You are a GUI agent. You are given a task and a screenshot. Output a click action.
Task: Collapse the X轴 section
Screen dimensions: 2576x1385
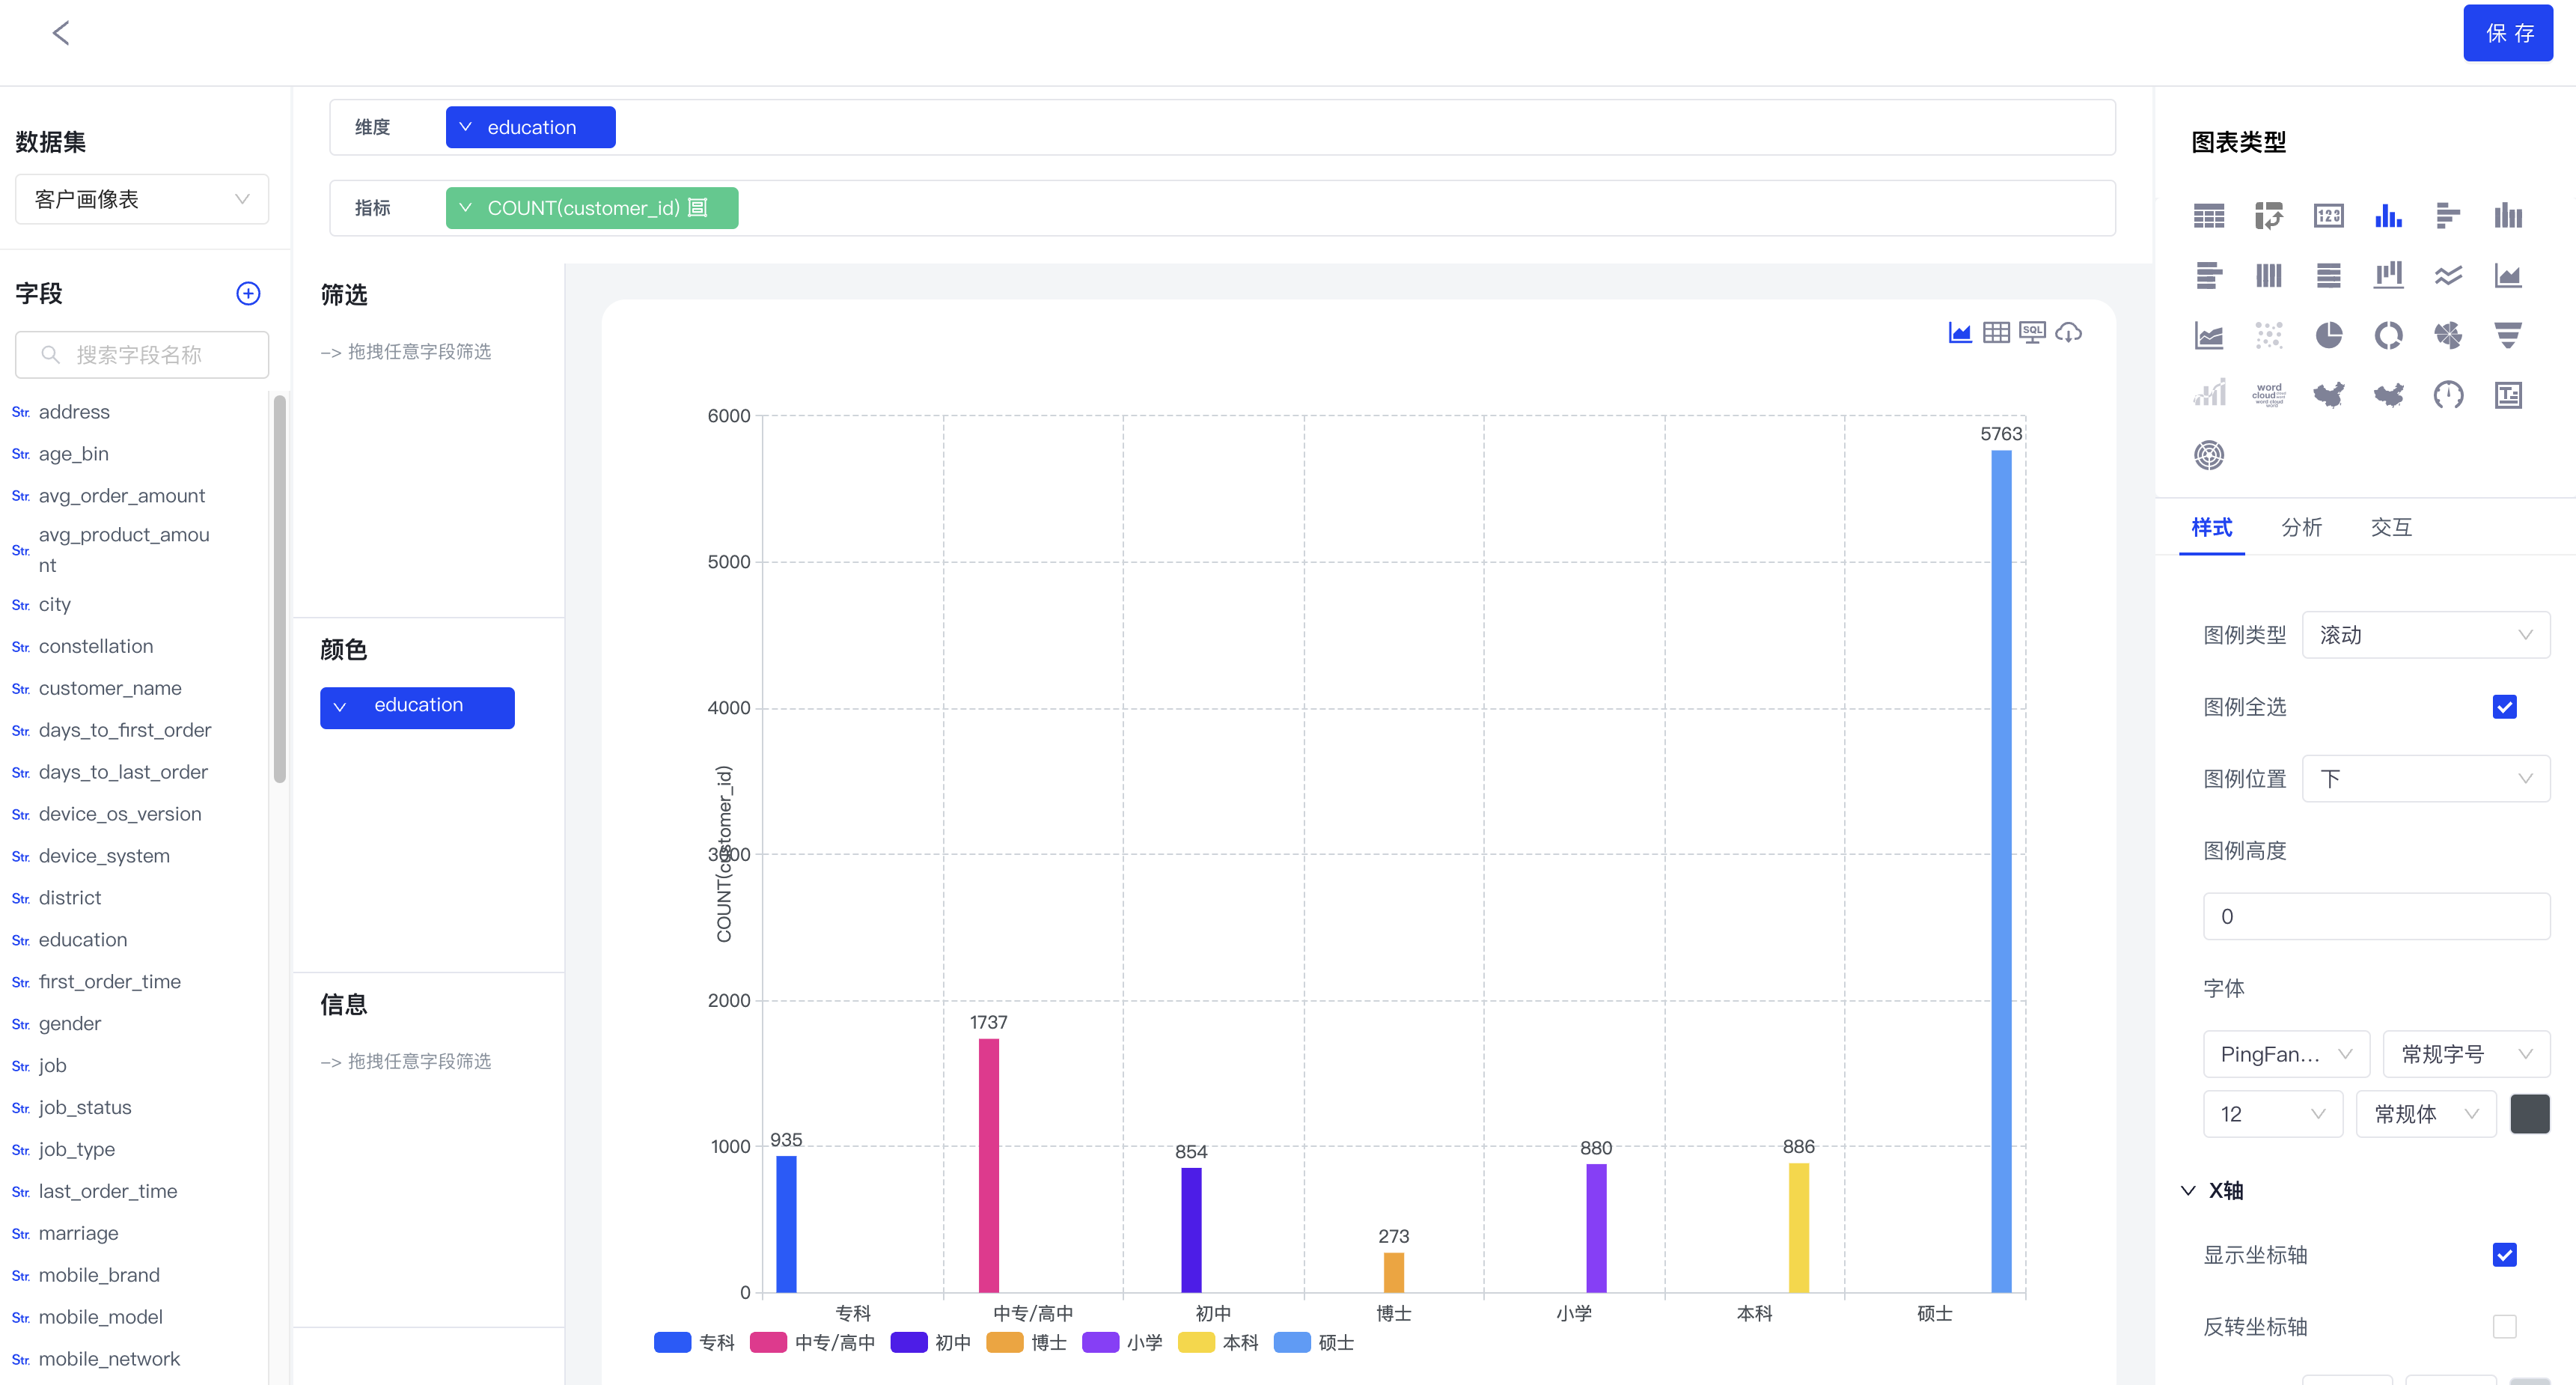tap(2188, 1190)
